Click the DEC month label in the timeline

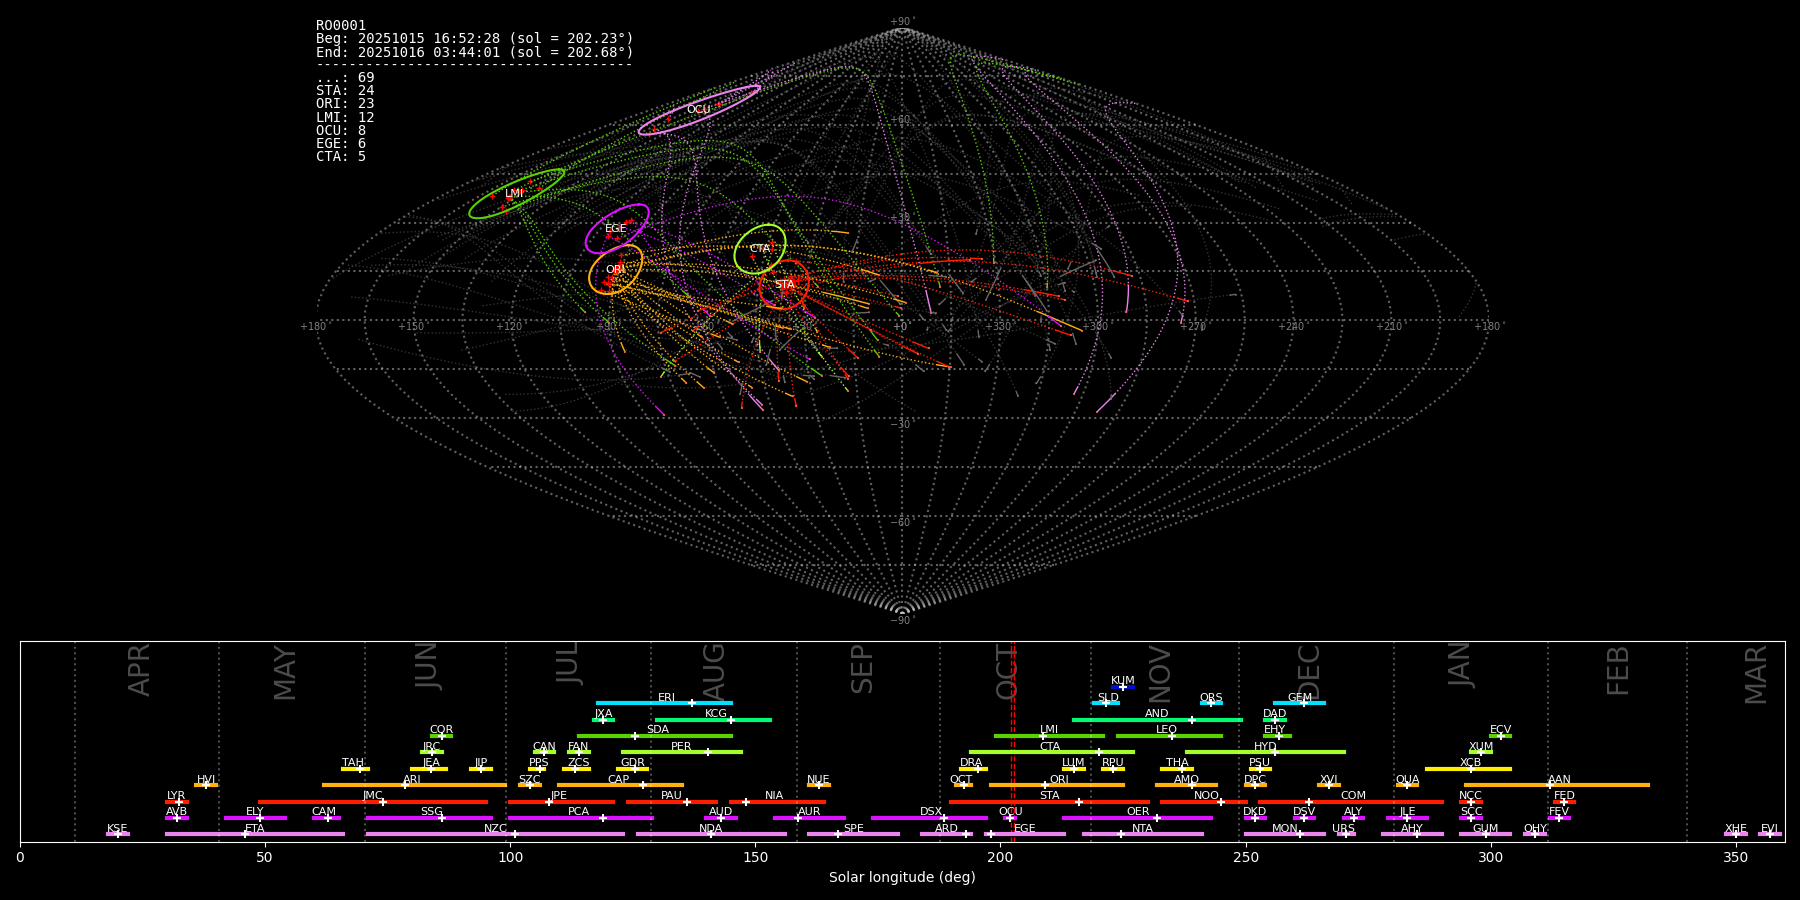tap(1308, 672)
